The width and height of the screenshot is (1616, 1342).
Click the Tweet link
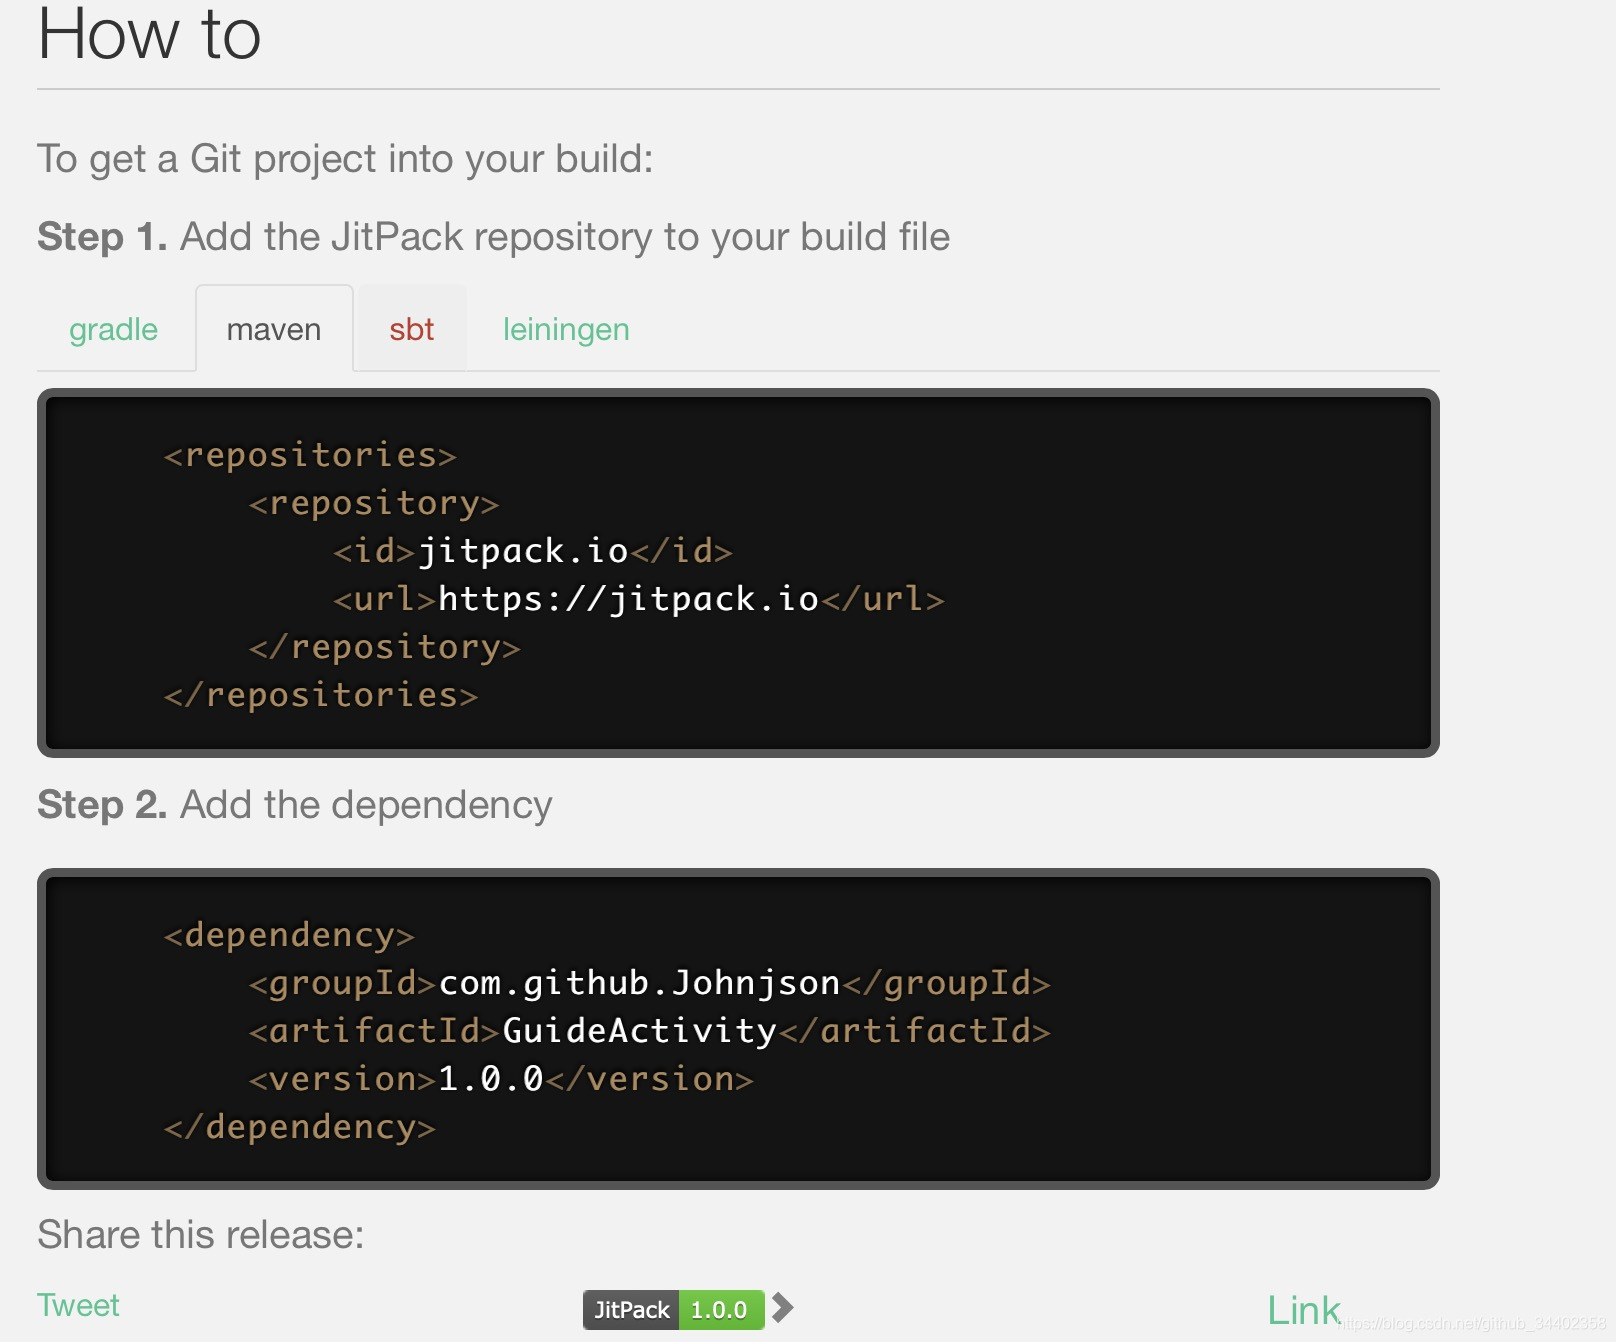pyautogui.click(x=78, y=1305)
